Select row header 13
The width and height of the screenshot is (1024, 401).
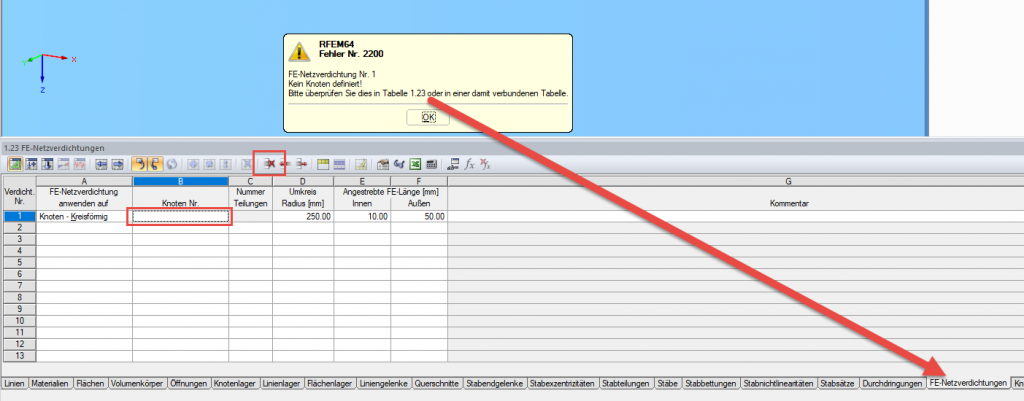(19, 356)
